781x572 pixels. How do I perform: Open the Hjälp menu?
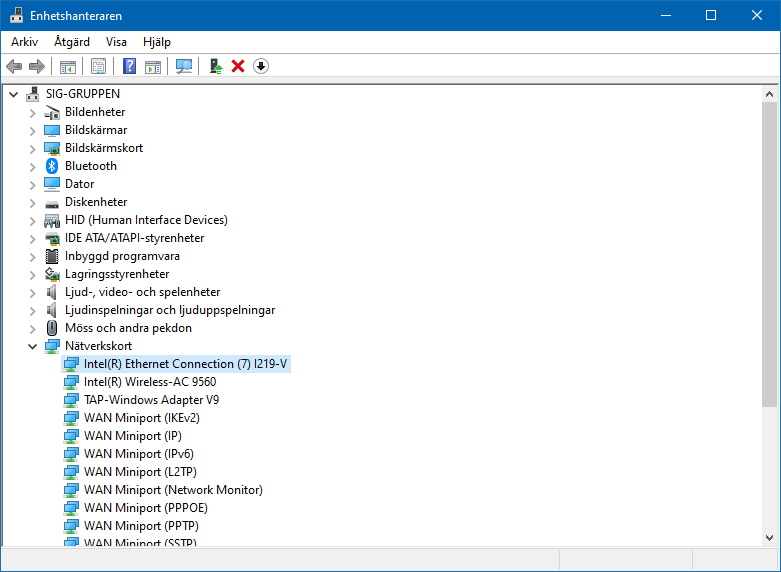(x=156, y=42)
